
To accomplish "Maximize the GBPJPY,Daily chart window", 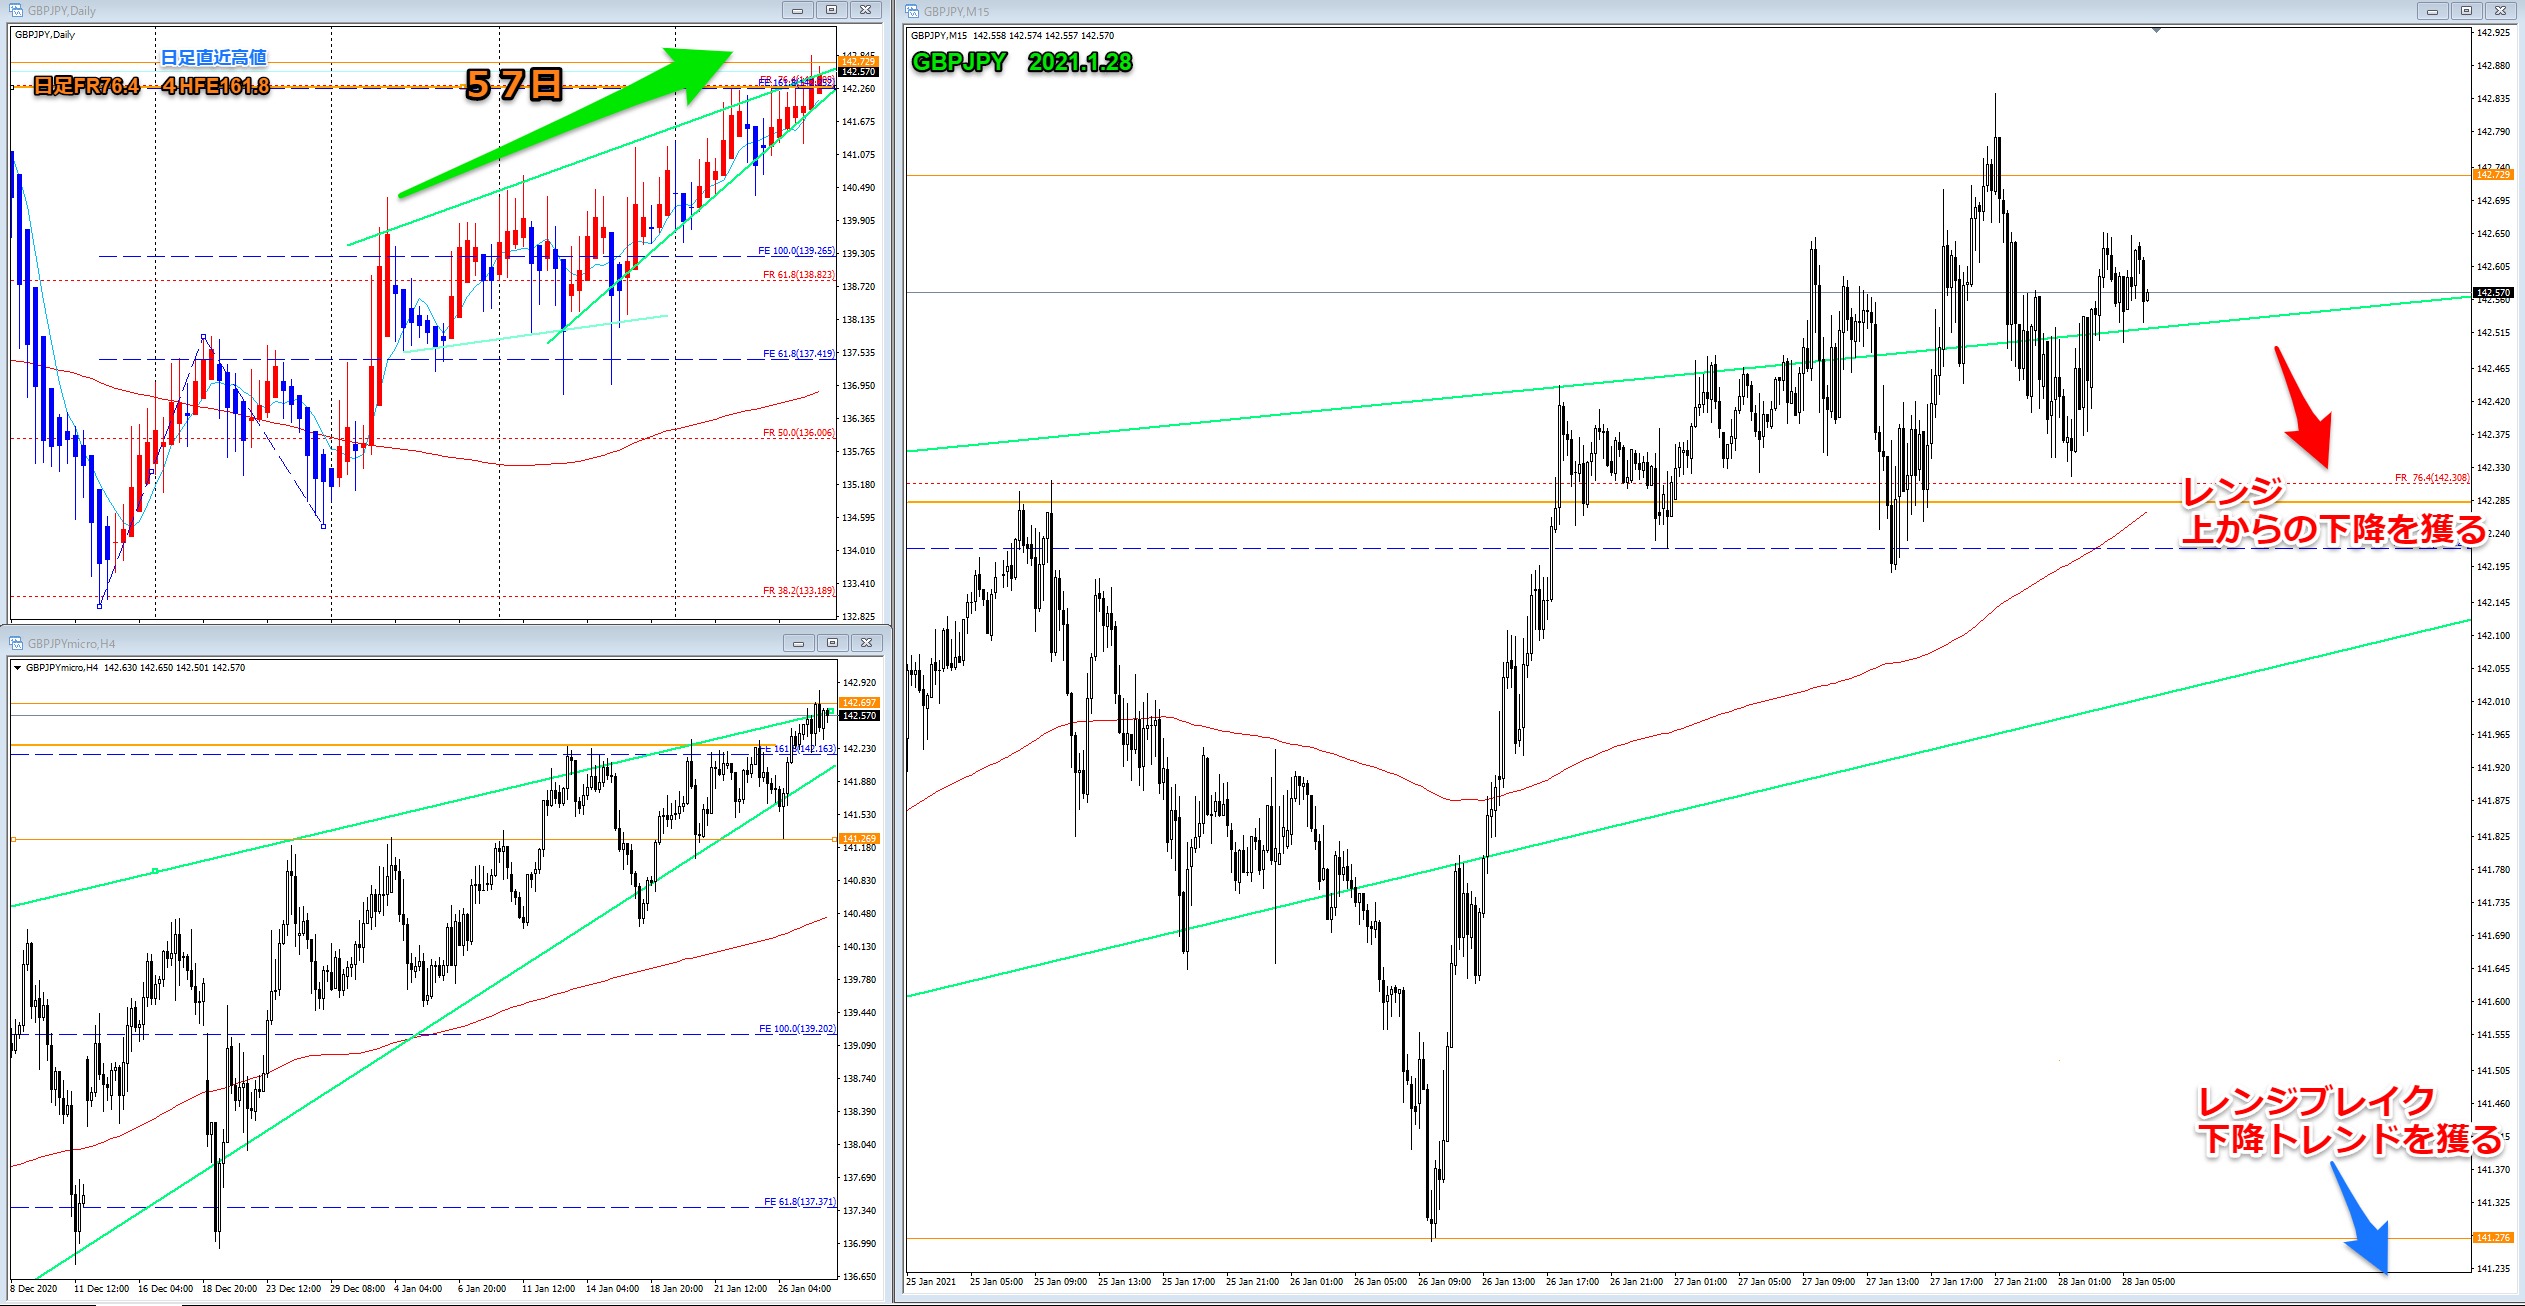I will tap(831, 10).
